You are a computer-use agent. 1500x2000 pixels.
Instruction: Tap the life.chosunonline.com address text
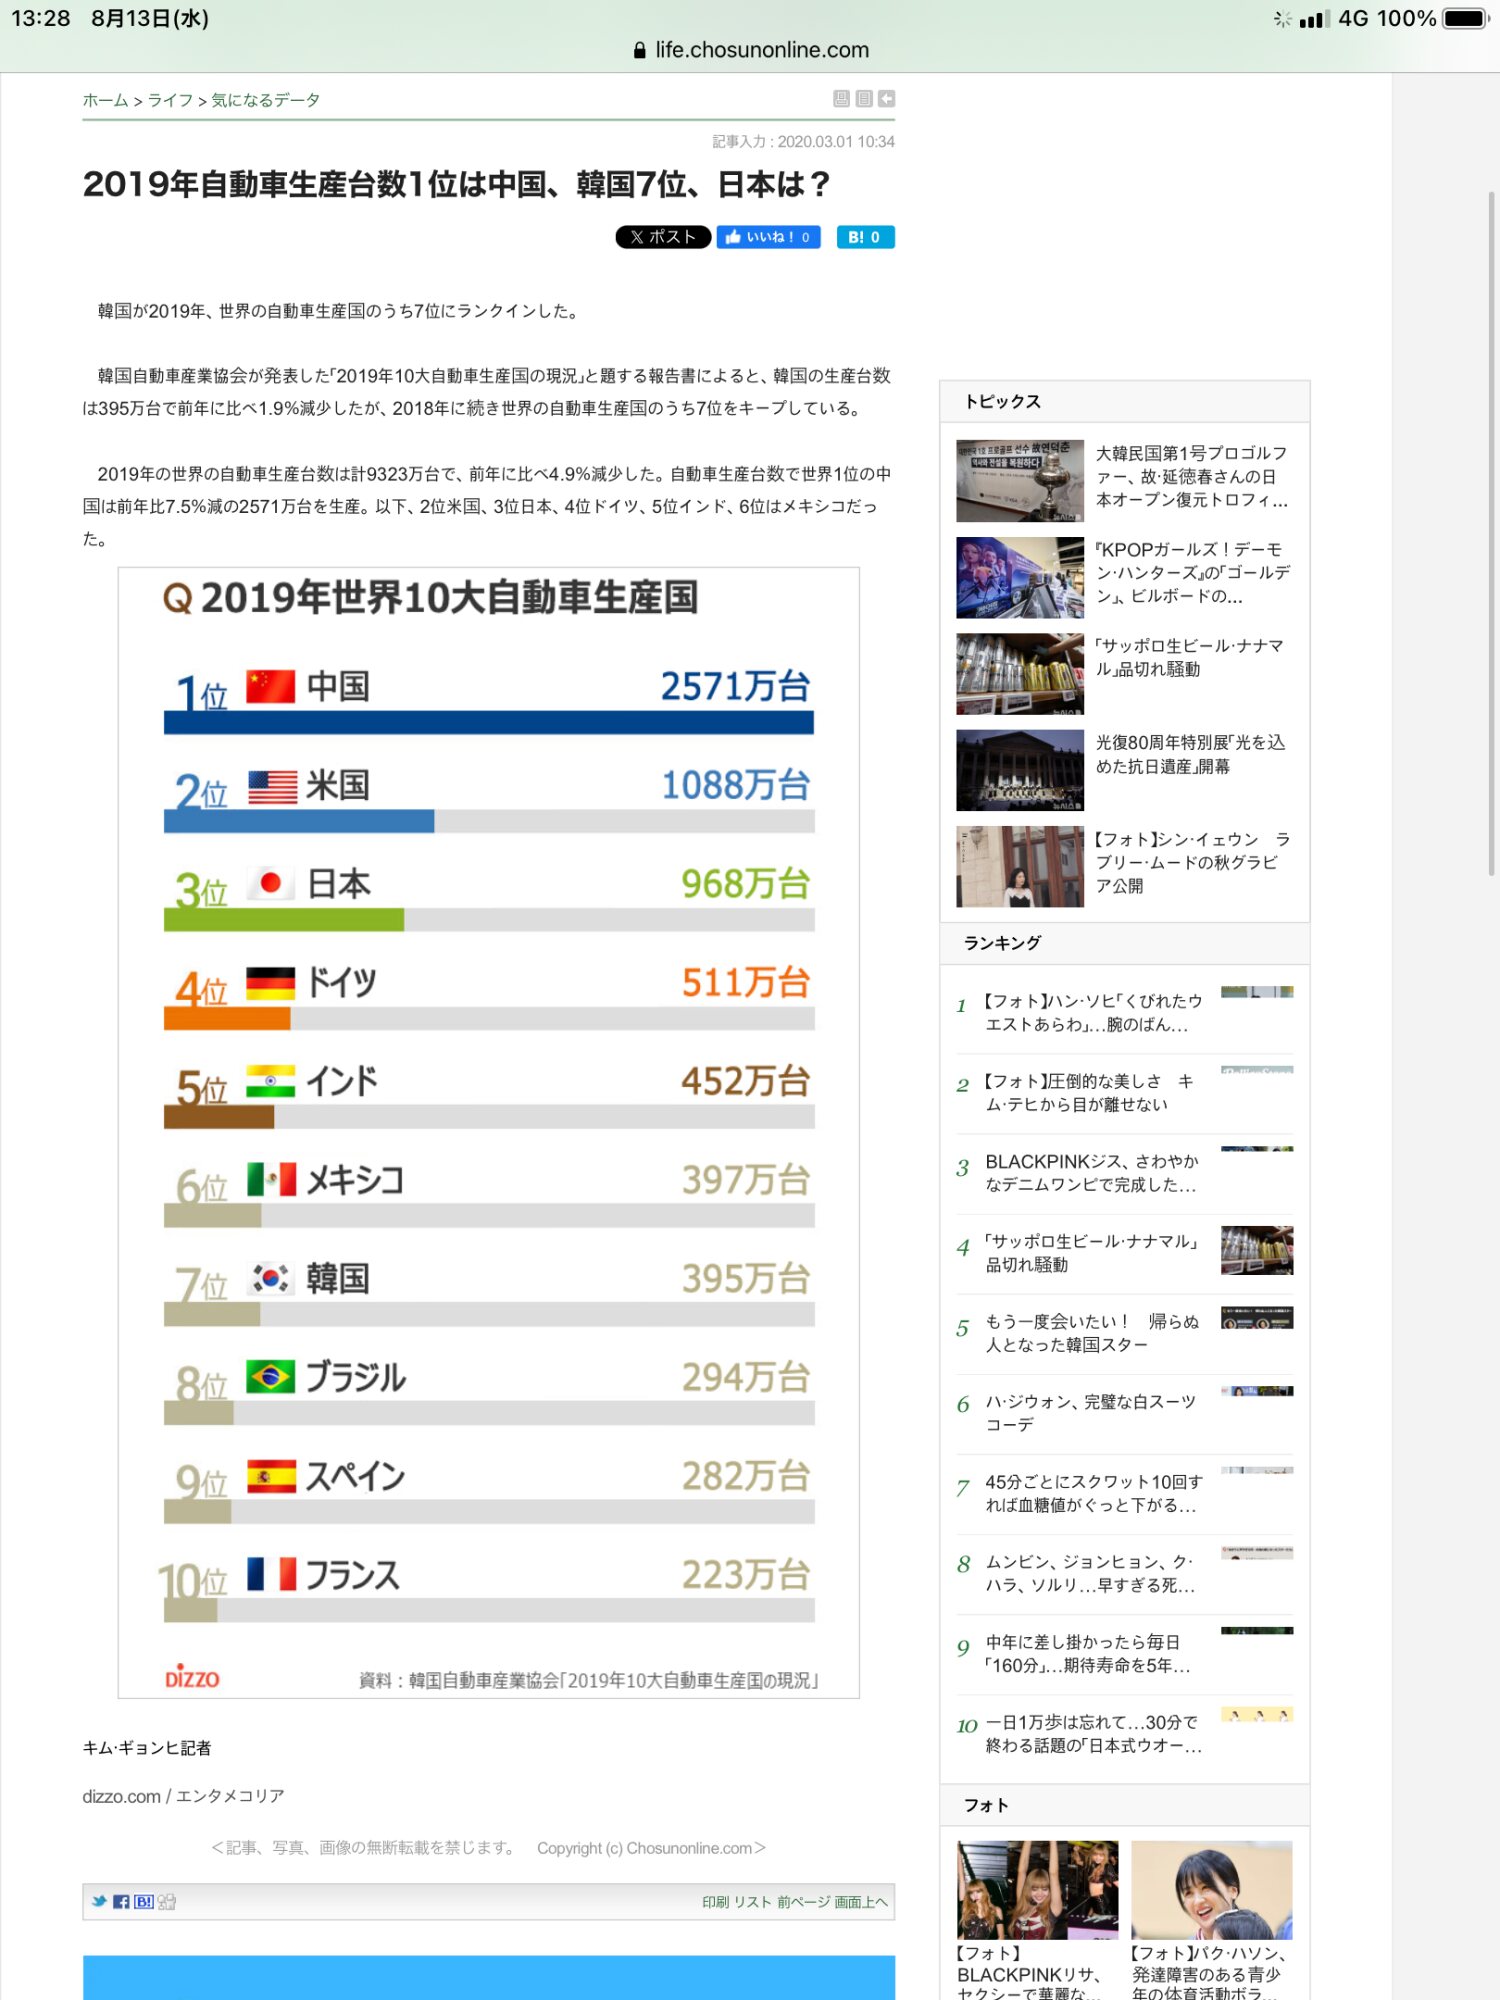coord(762,50)
